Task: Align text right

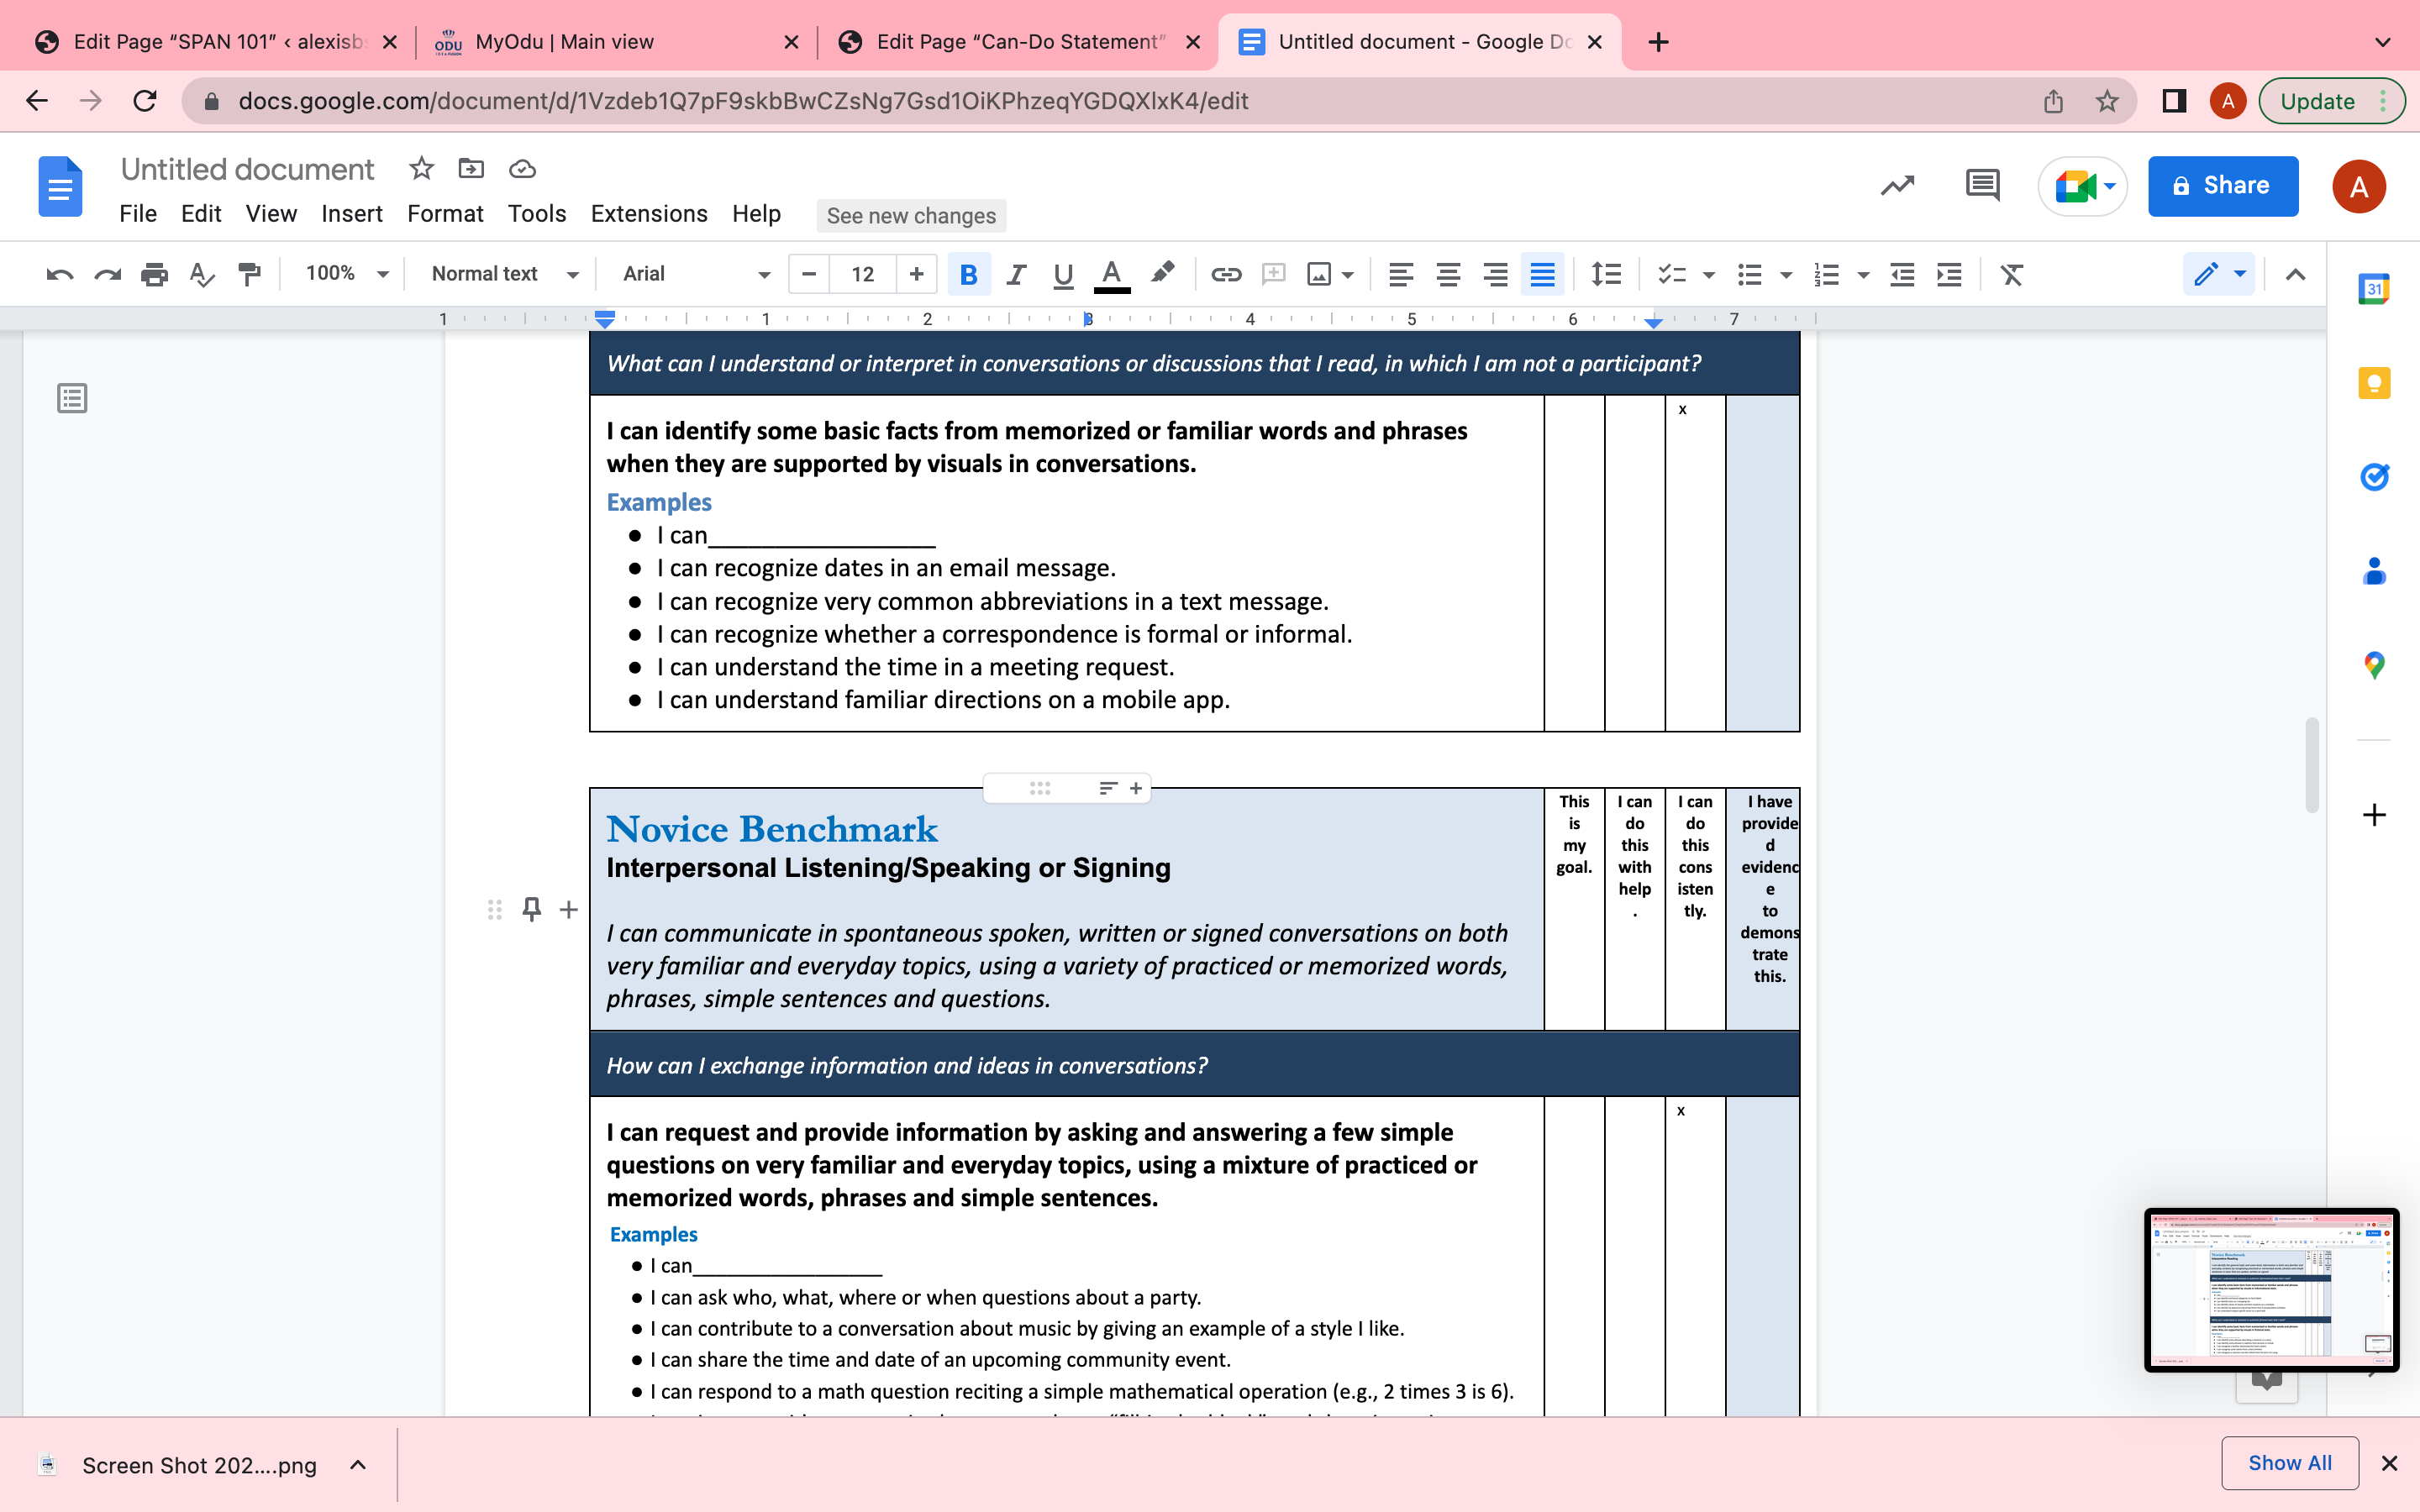Action: pyautogui.click(x=1495, y=274)
